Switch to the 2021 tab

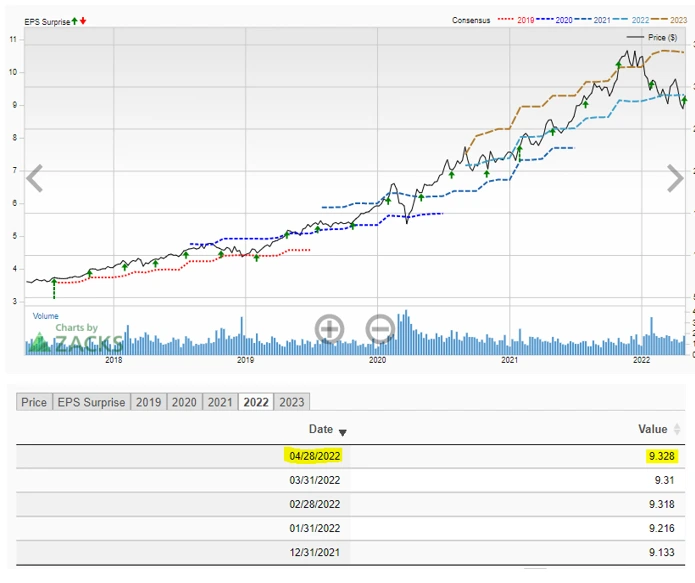click(220, 402)
